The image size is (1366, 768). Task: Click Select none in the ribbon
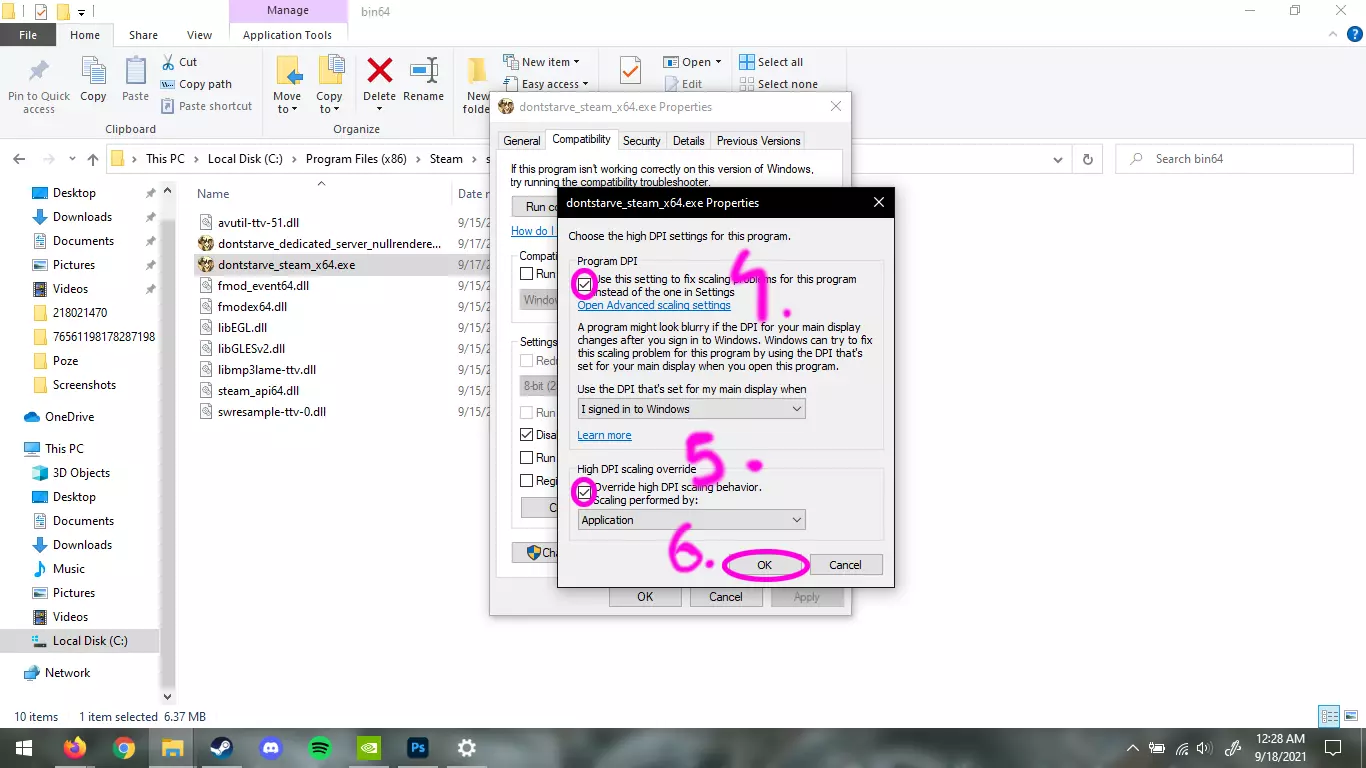(778, 84)
